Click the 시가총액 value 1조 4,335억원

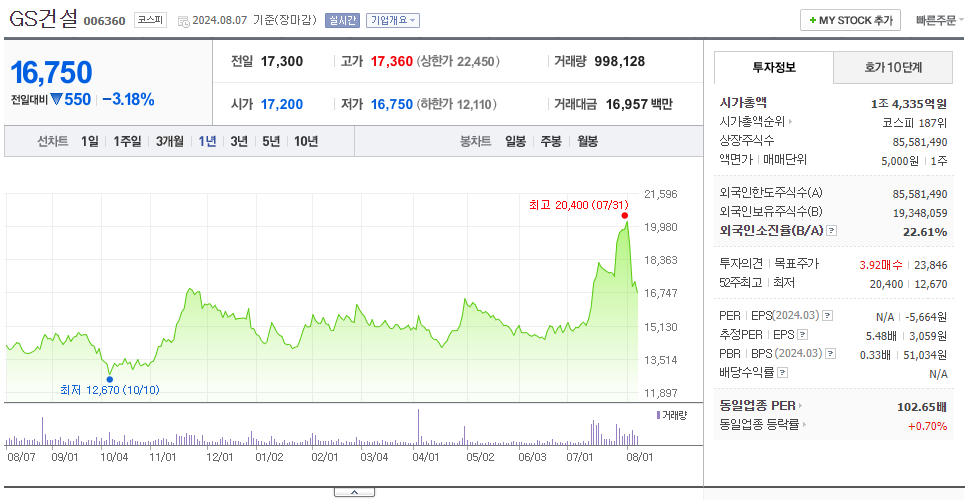click(x=909, y=104)
